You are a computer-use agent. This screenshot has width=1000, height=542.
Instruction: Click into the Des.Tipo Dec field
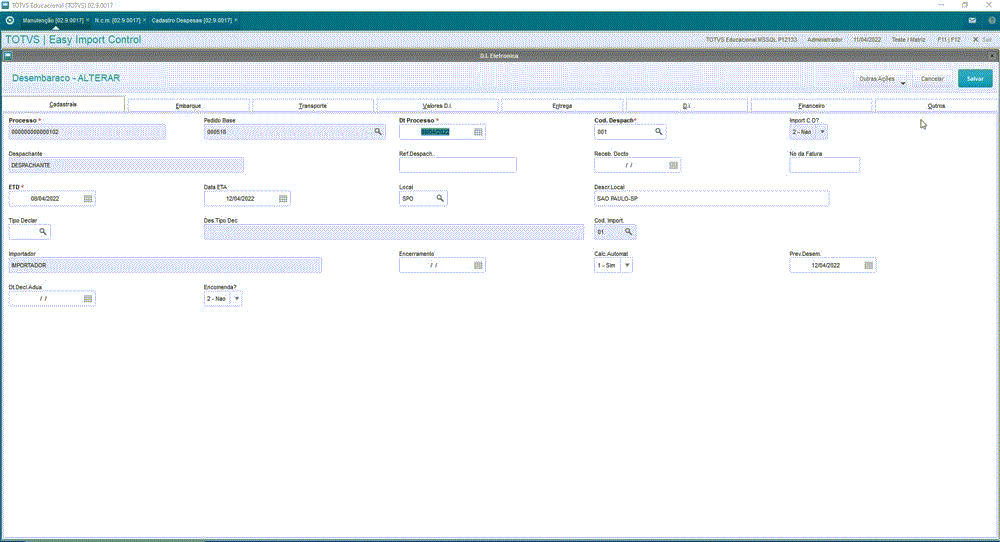point(393,232)
